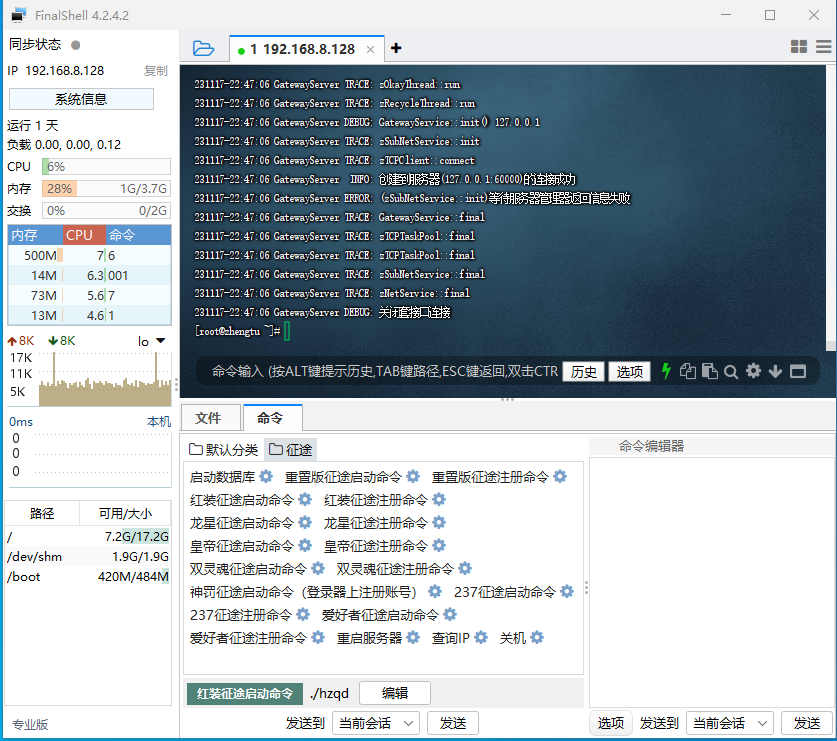This screenshot has width=837, height=741.
Task: Open the hamburger main menu
Action: coord(823,47)
